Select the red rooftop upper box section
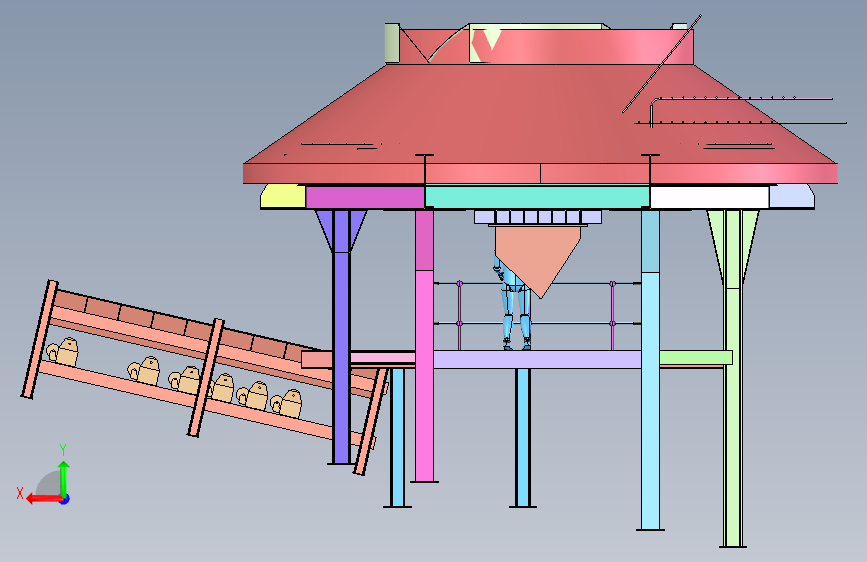Screen dimensions: 867x562 point(545,46)
